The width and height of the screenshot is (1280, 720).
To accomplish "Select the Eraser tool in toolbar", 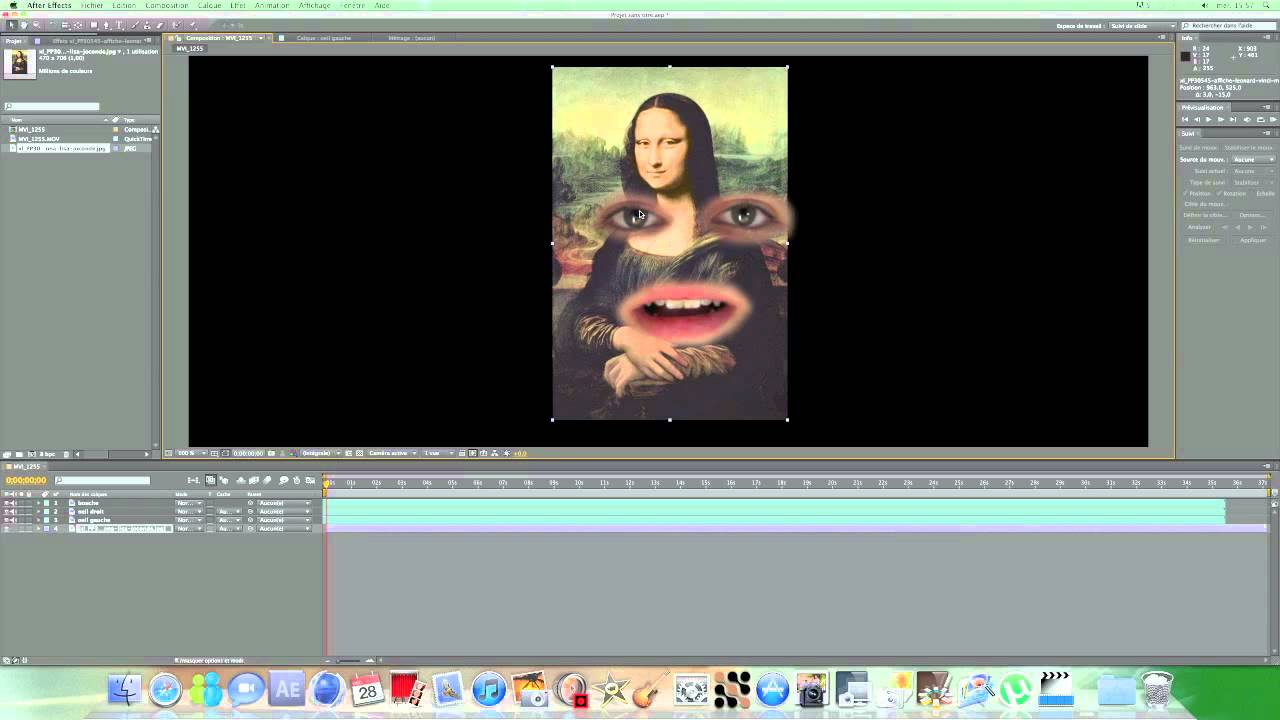I will pos(159,25).
